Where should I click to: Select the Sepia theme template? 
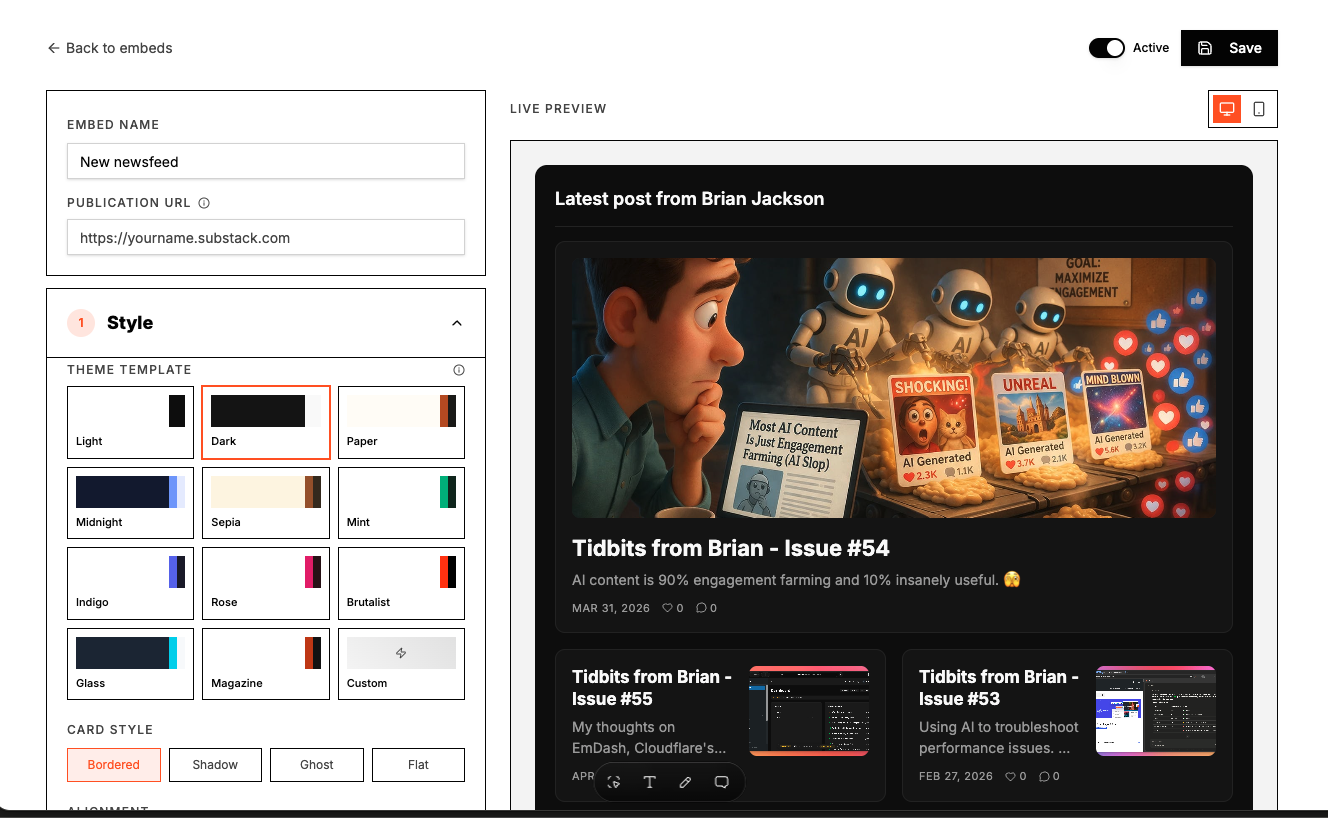[x=266, y=503]
